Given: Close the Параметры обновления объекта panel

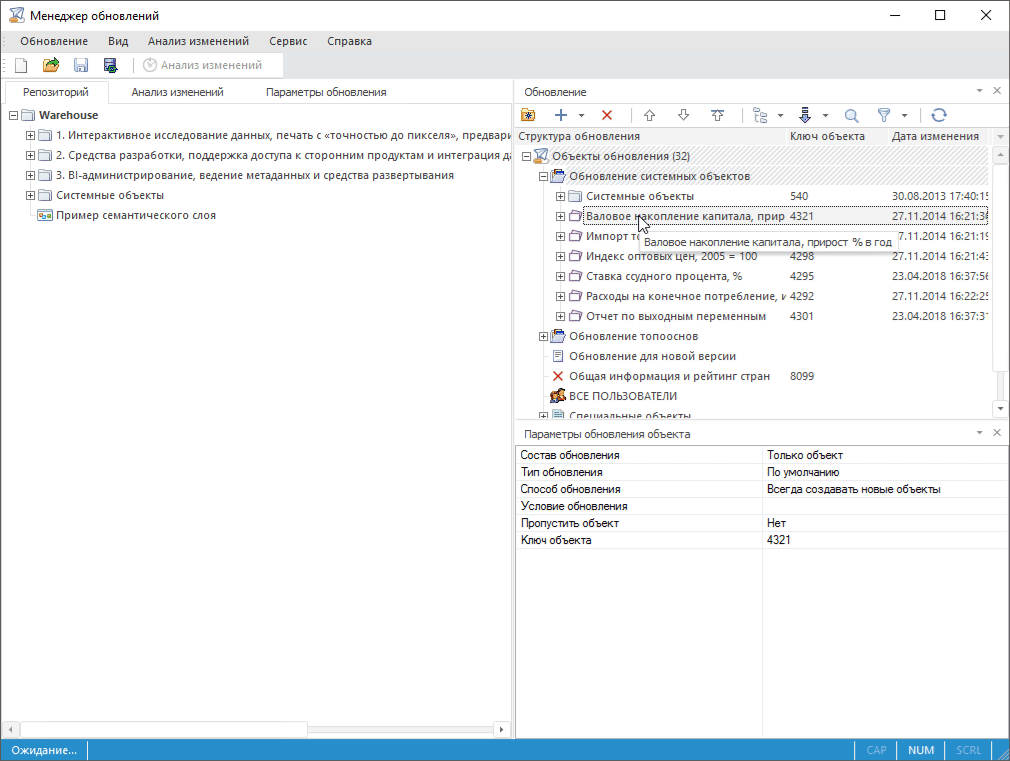Looking at the screenshot, I should 997,433.
